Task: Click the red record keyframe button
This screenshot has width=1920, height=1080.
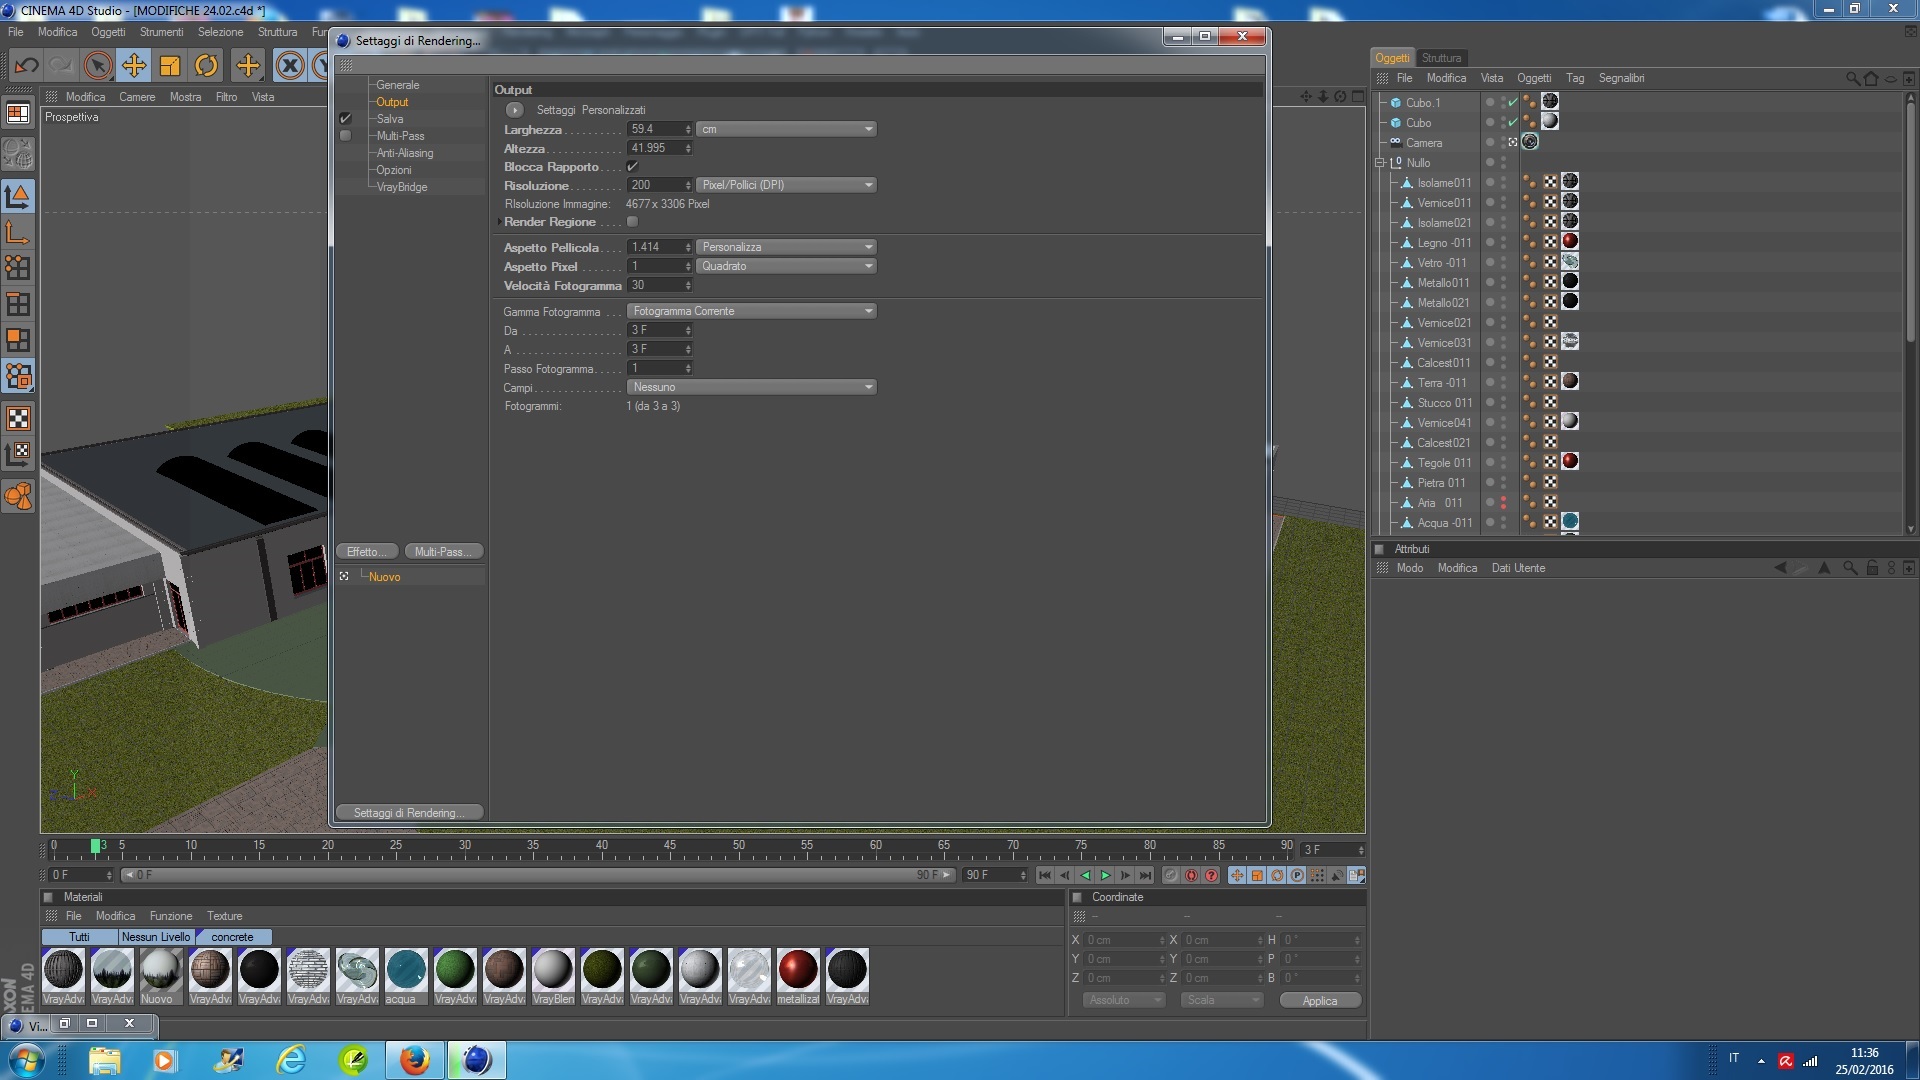Action: pos(1191,875)
